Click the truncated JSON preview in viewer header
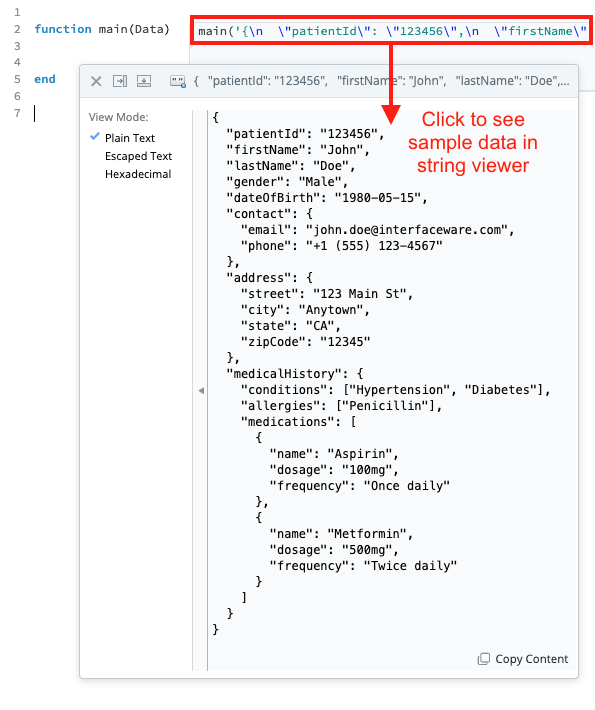Screen dimensions: 595x710 (382, 81)
